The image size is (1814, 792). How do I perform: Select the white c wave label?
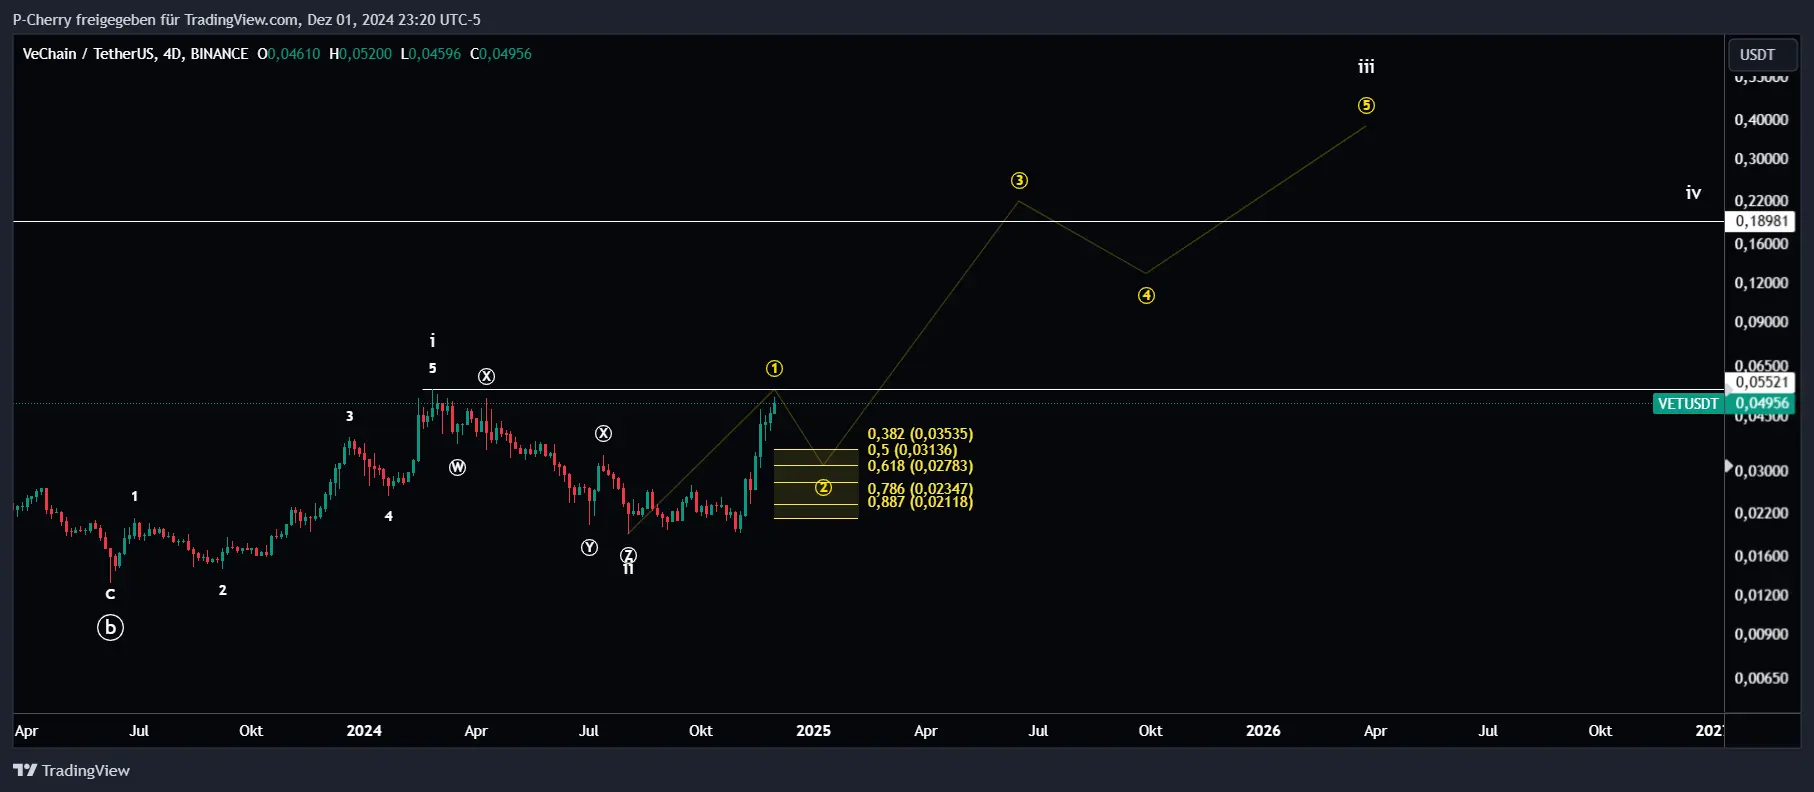pyautogui.click(x=110, y=594)
